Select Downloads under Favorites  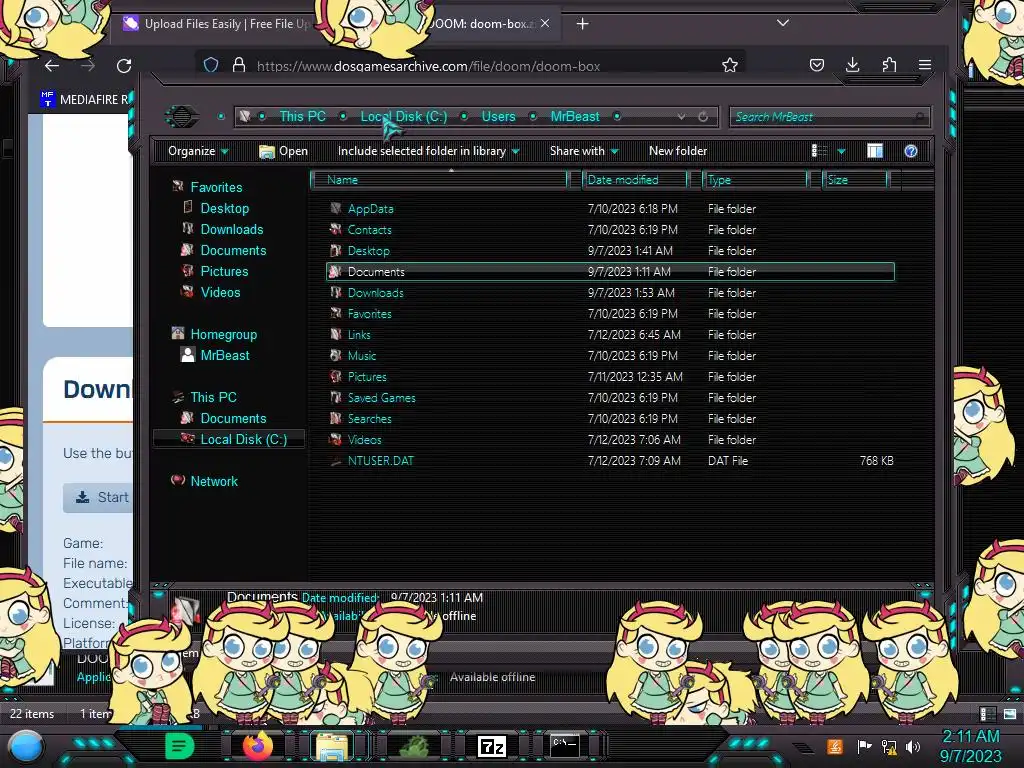click(232, 229)
